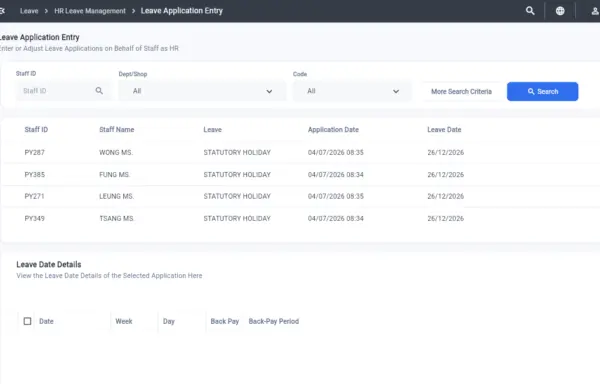The image size is (600, 384).
Task: Click application date of PY287 row
Action: pyautogui.click(x=336, y=152)
